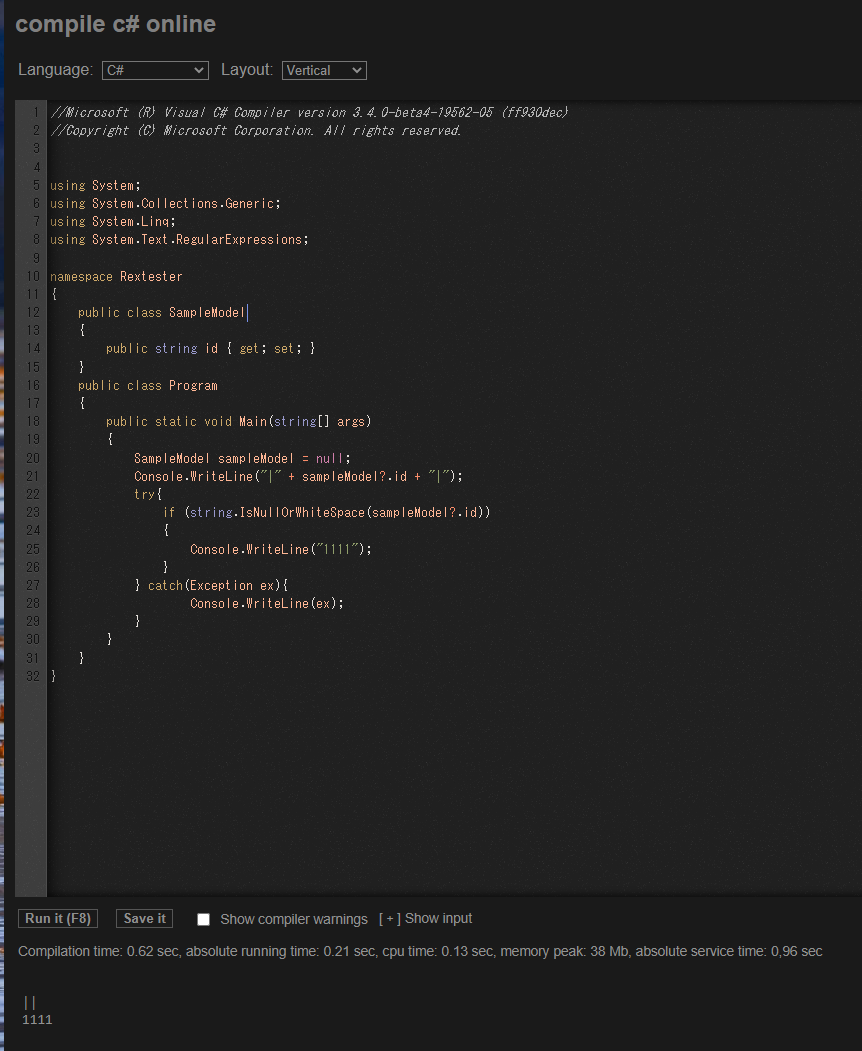
Task: Click line number 20 in the gutter
Action: tap(34, 458)
